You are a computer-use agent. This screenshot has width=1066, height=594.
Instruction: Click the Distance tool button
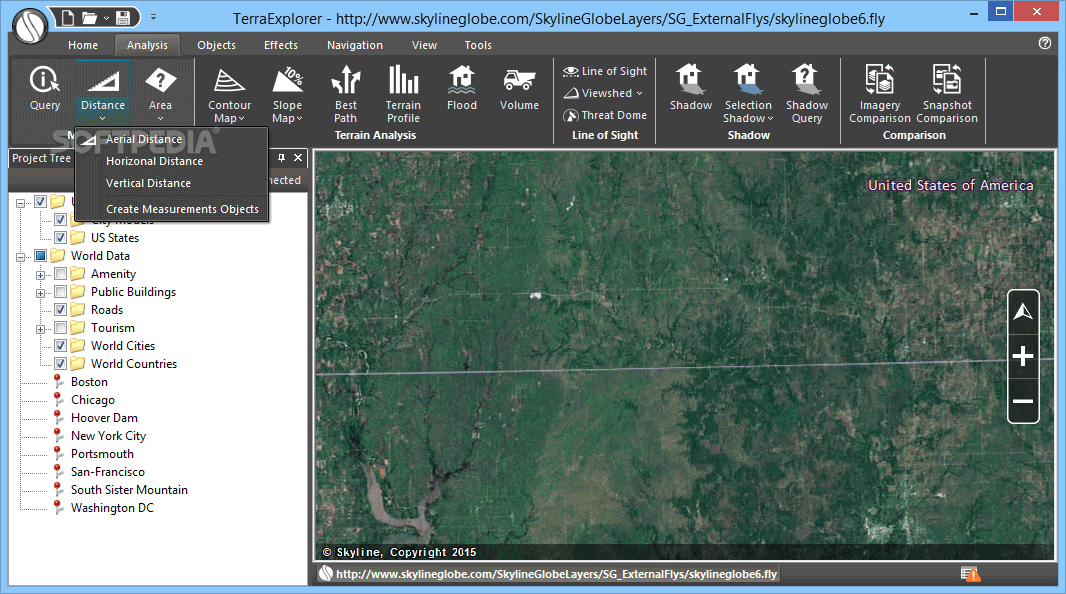103,93
